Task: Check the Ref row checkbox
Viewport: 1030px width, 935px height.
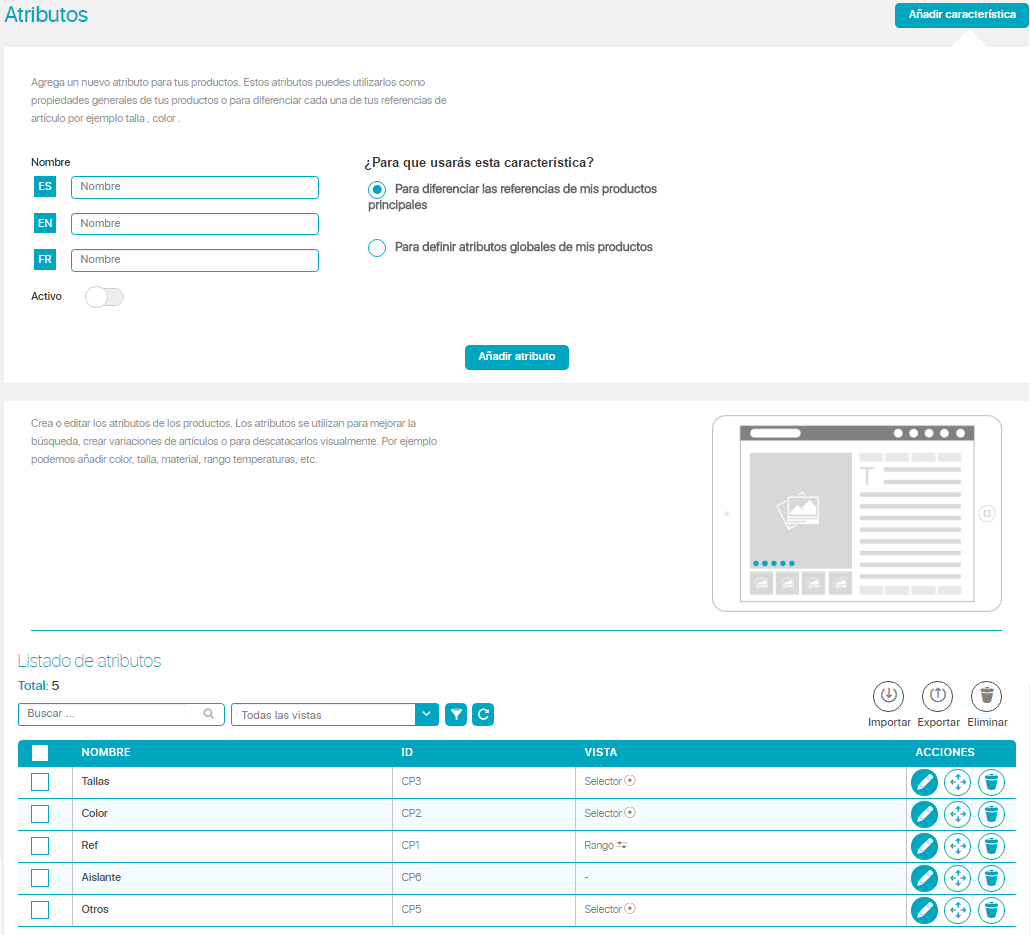Action: coord(40,846)
